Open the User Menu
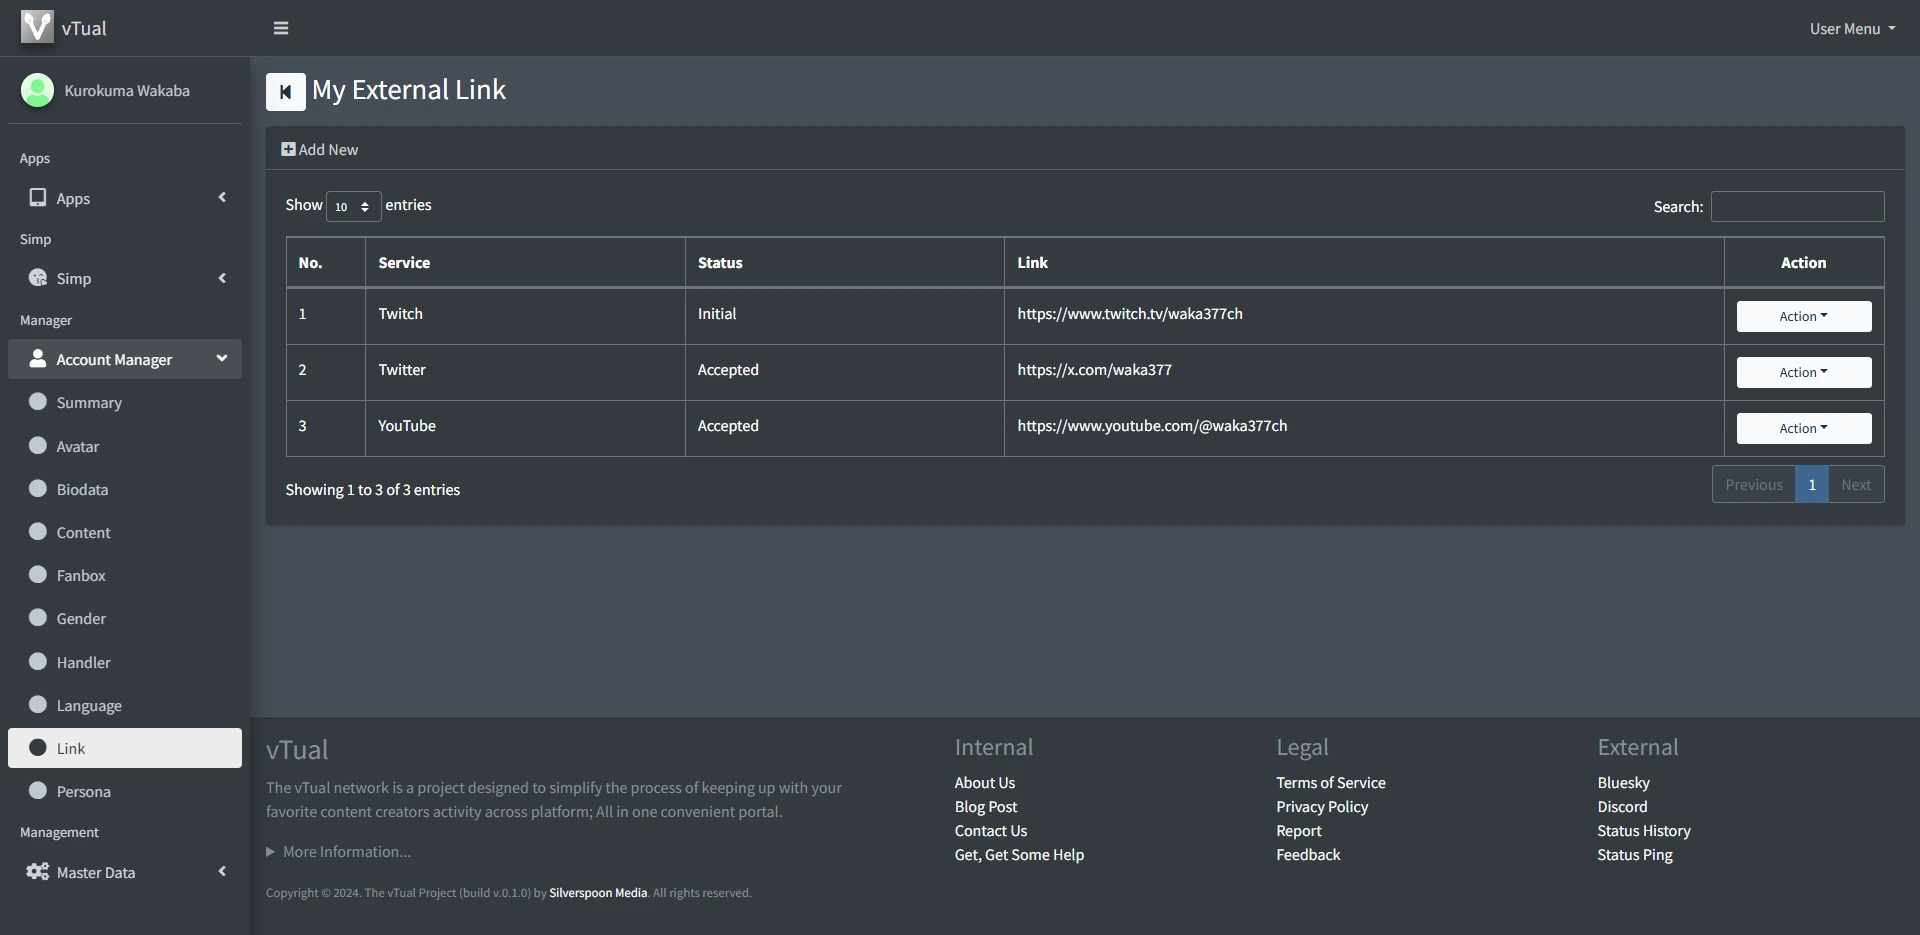 [x=1851, y=29]
